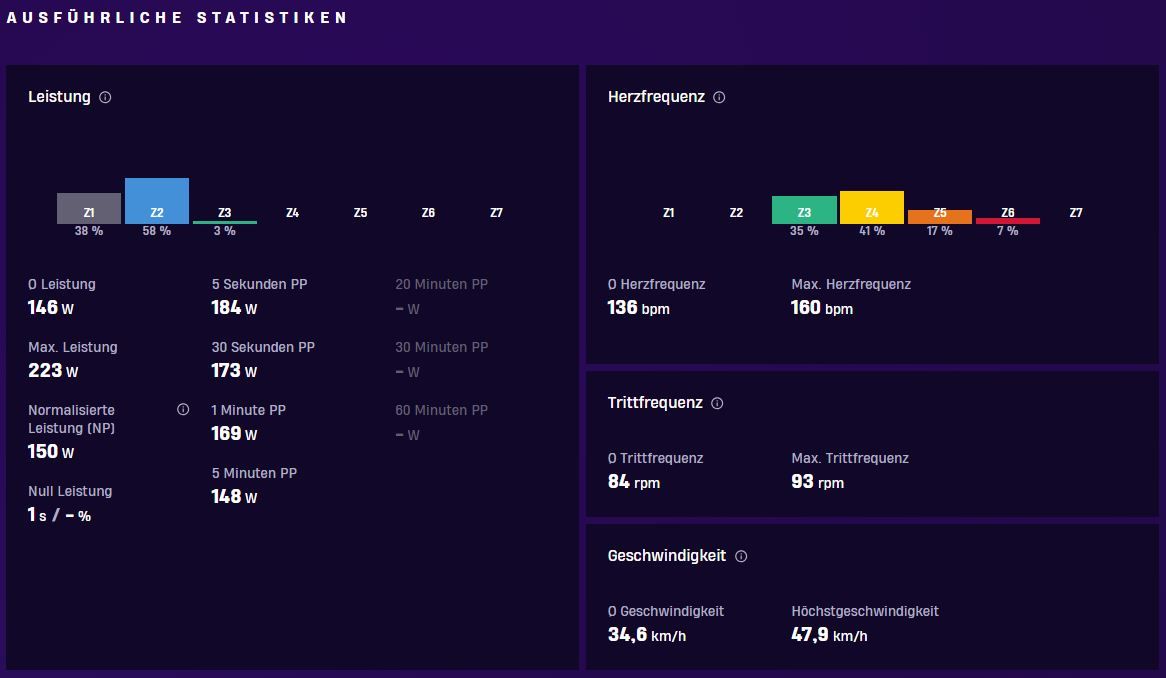Select the blue Z2 power zone bar
Screen dimensions: 1166x678
pyautogui.click(x=157, y=201)
